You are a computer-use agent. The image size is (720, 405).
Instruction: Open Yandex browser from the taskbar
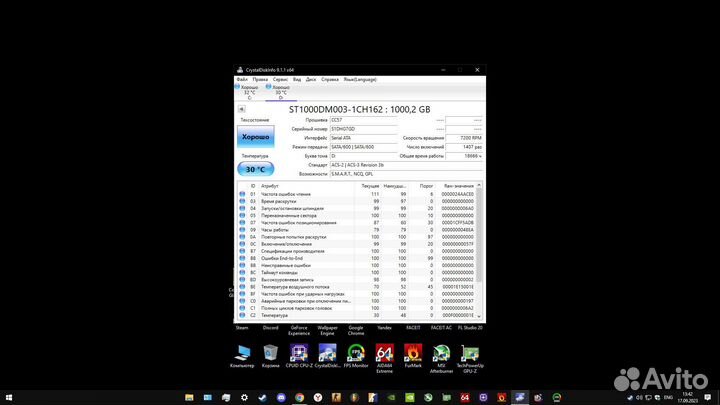pyautogui.click(x=318, y=398)
